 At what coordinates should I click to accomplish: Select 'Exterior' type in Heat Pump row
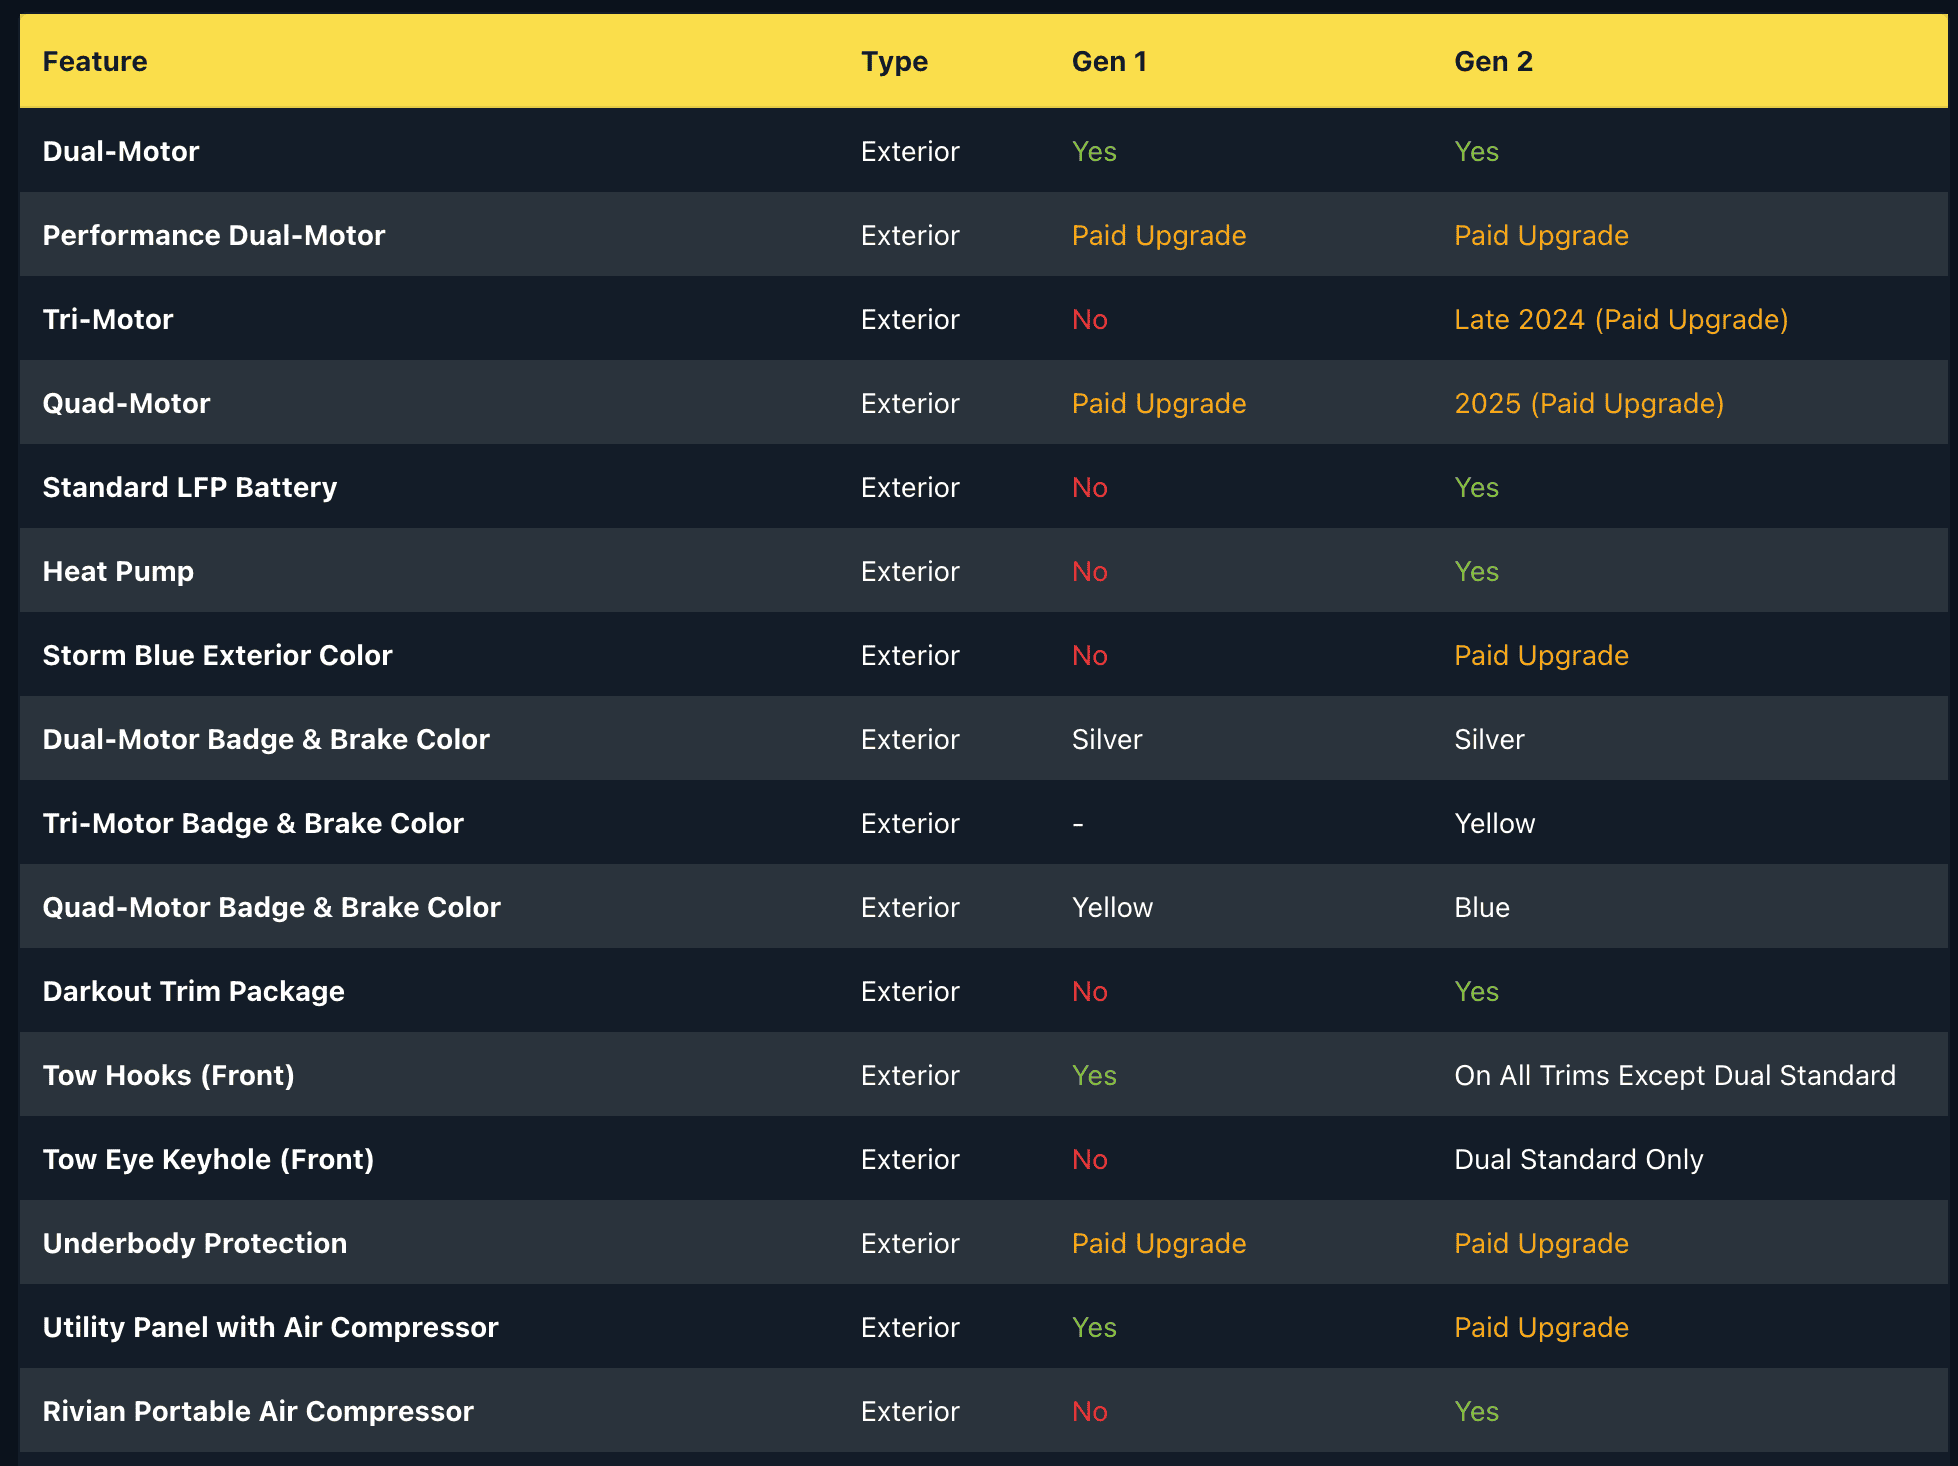click(910, 571)
